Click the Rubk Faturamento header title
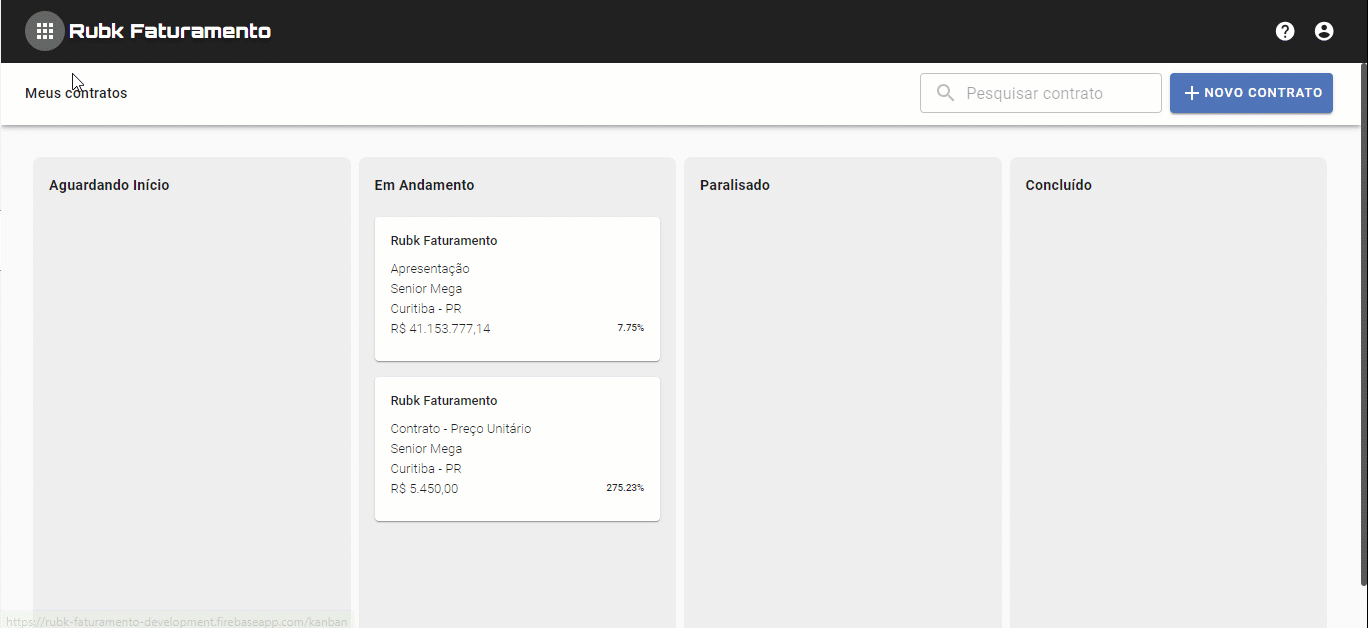Screen dimensions: 1368x628 point(170,31)
